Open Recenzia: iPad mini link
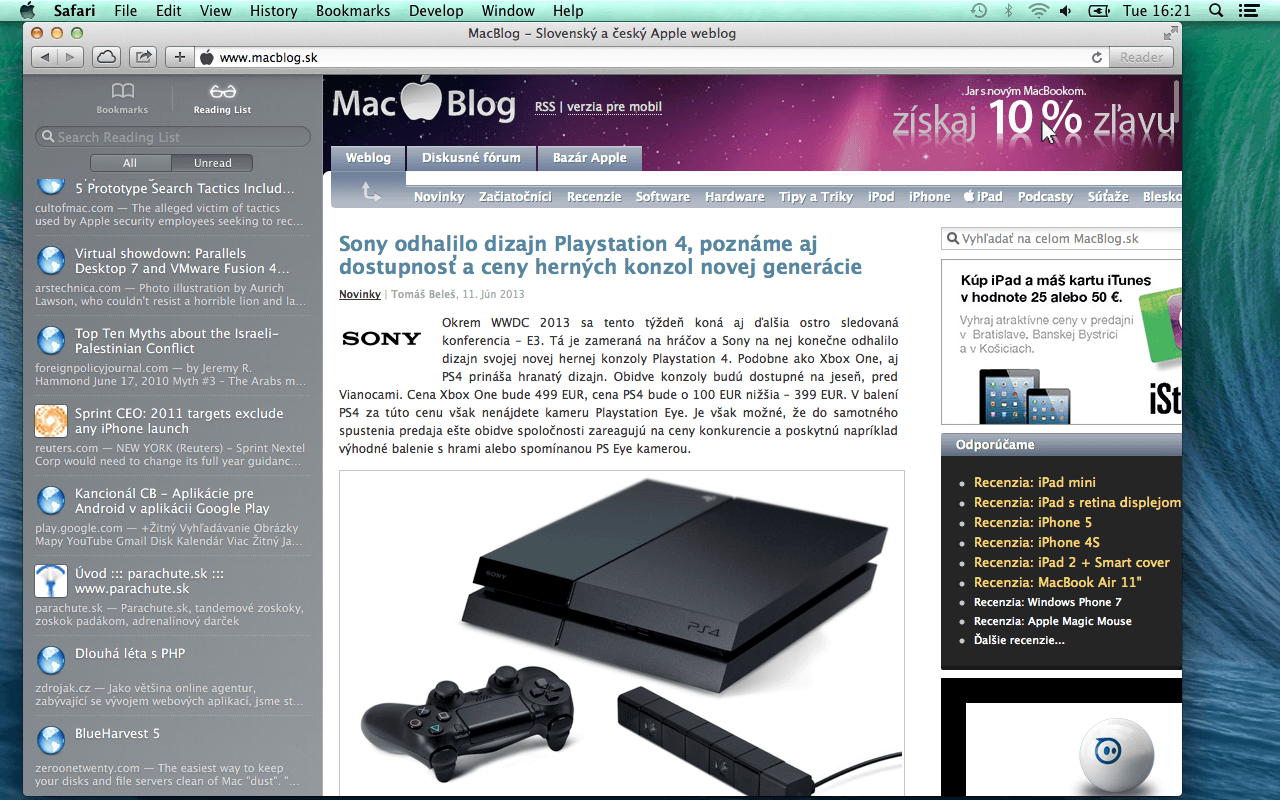Image resolution: width=1280 pixels, height=800 pixels. [1035, 482]
